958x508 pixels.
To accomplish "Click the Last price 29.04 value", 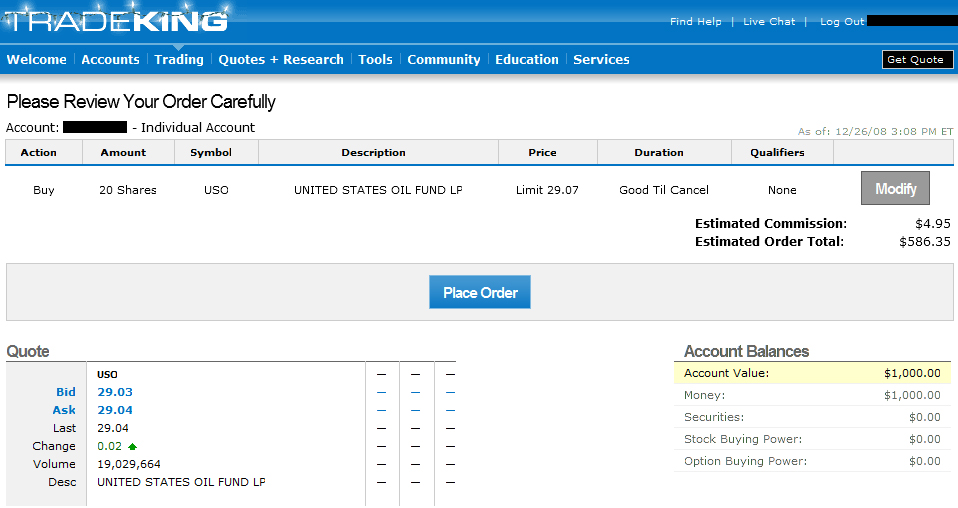I will click(113, 428).
